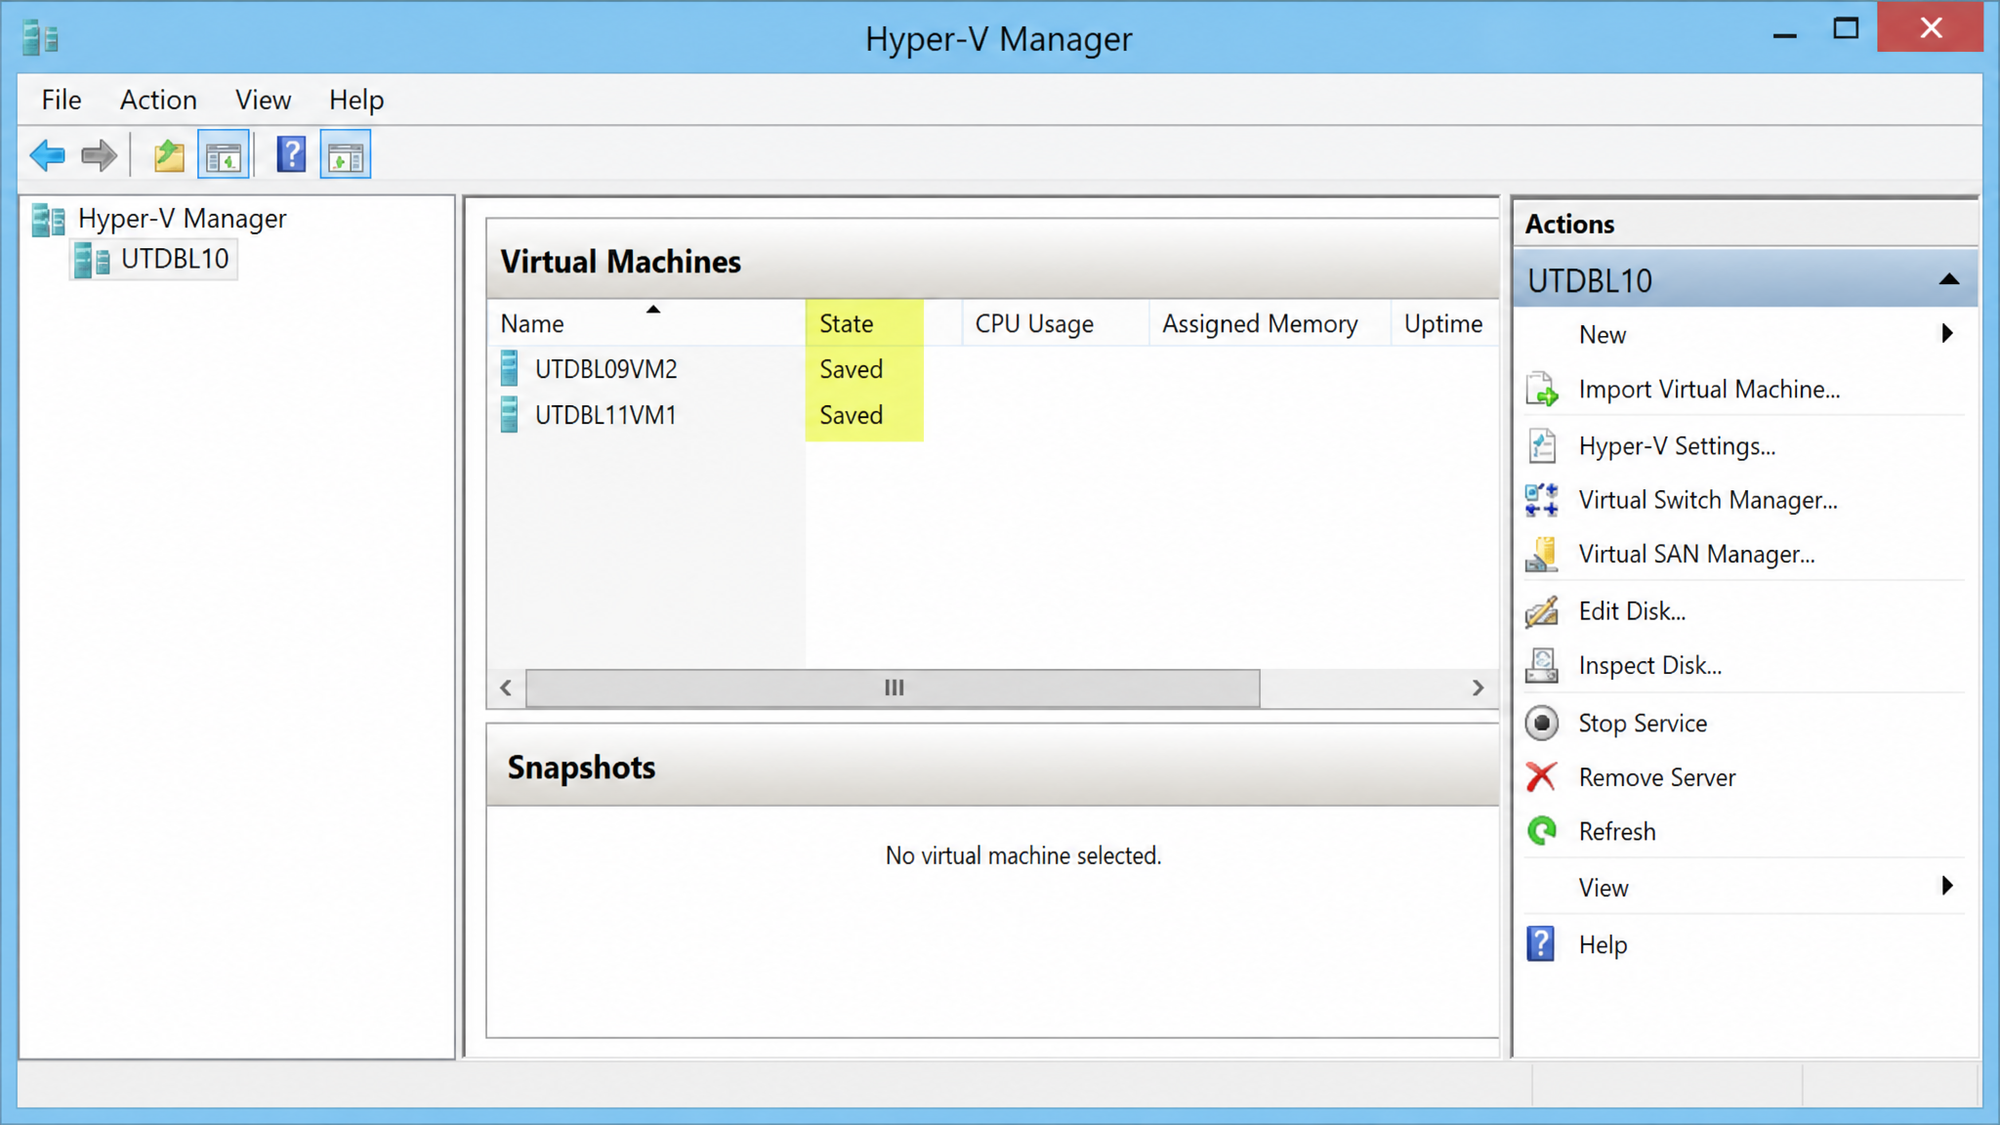Select Import Virtual Machine... action
The width and height of the screenshot is (2000, 1125).
[1709, 389]
